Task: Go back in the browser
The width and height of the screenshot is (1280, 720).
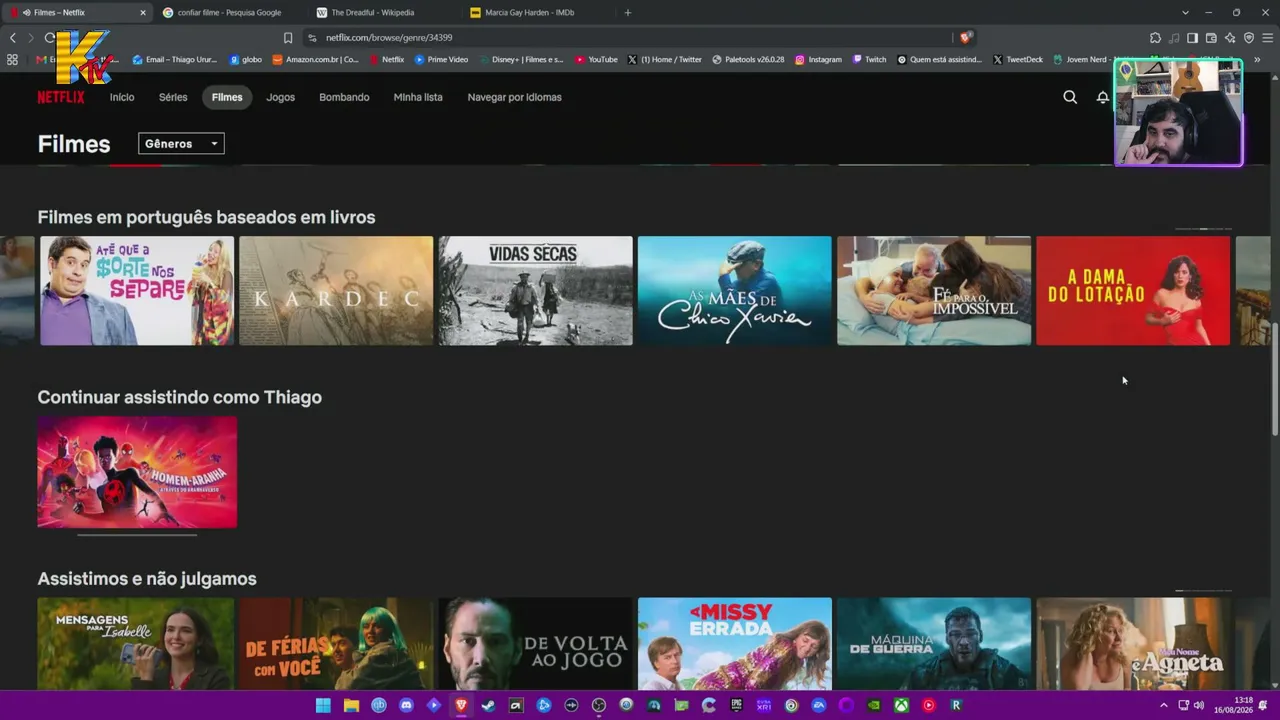Action: (13, 38)
